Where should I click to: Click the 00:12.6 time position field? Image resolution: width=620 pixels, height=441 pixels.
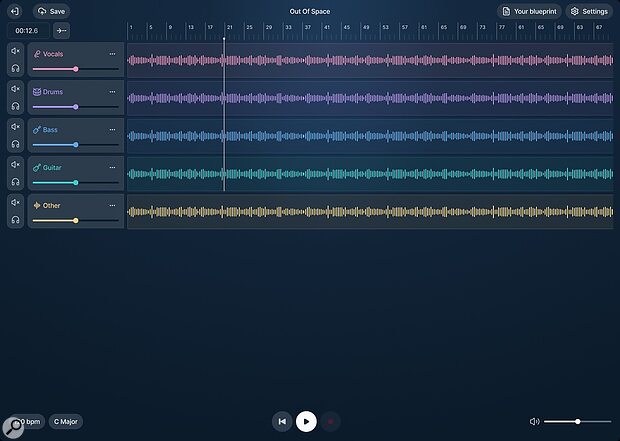tap(27, 30)
